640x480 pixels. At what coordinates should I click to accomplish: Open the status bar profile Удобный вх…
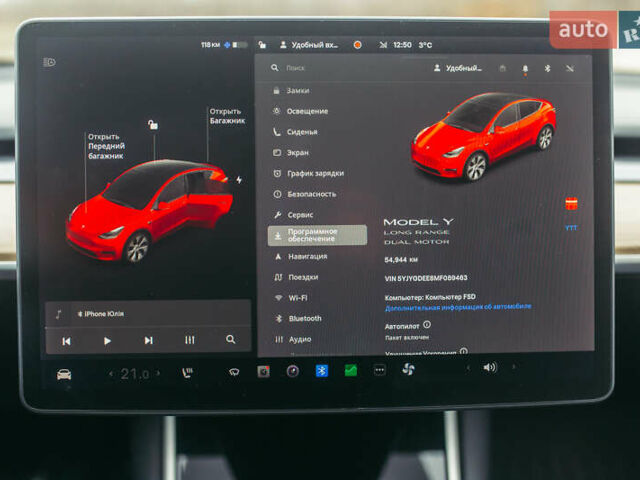[x=309, y=45]
